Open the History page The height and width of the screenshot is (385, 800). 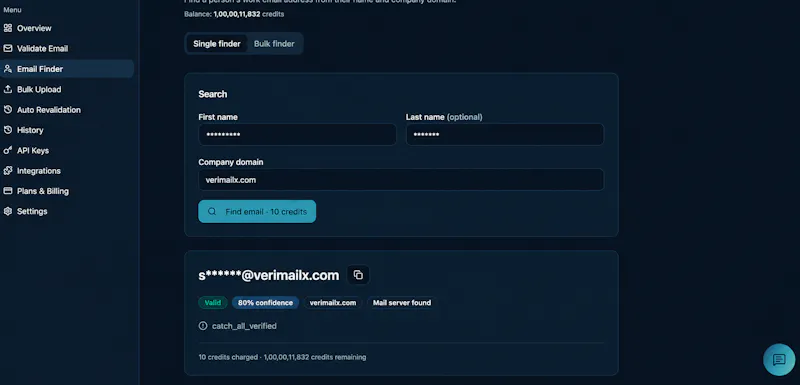(30, 130)
